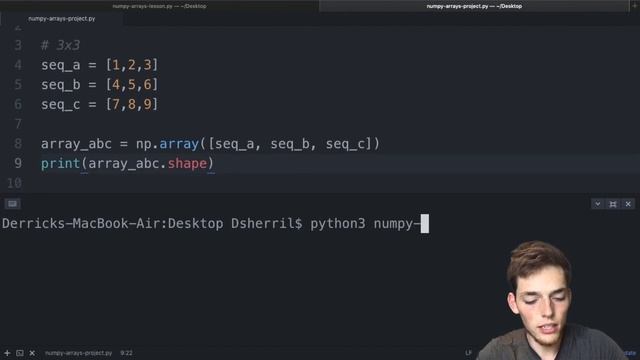Select line number 9 in the gutter
Viewport: 640px width, 360px height.
point(18,163)
